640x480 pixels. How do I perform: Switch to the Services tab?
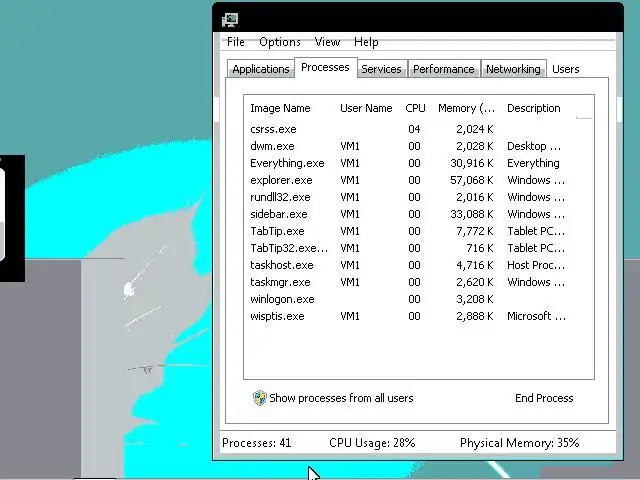pyautogui.click(x=381, y=69)
